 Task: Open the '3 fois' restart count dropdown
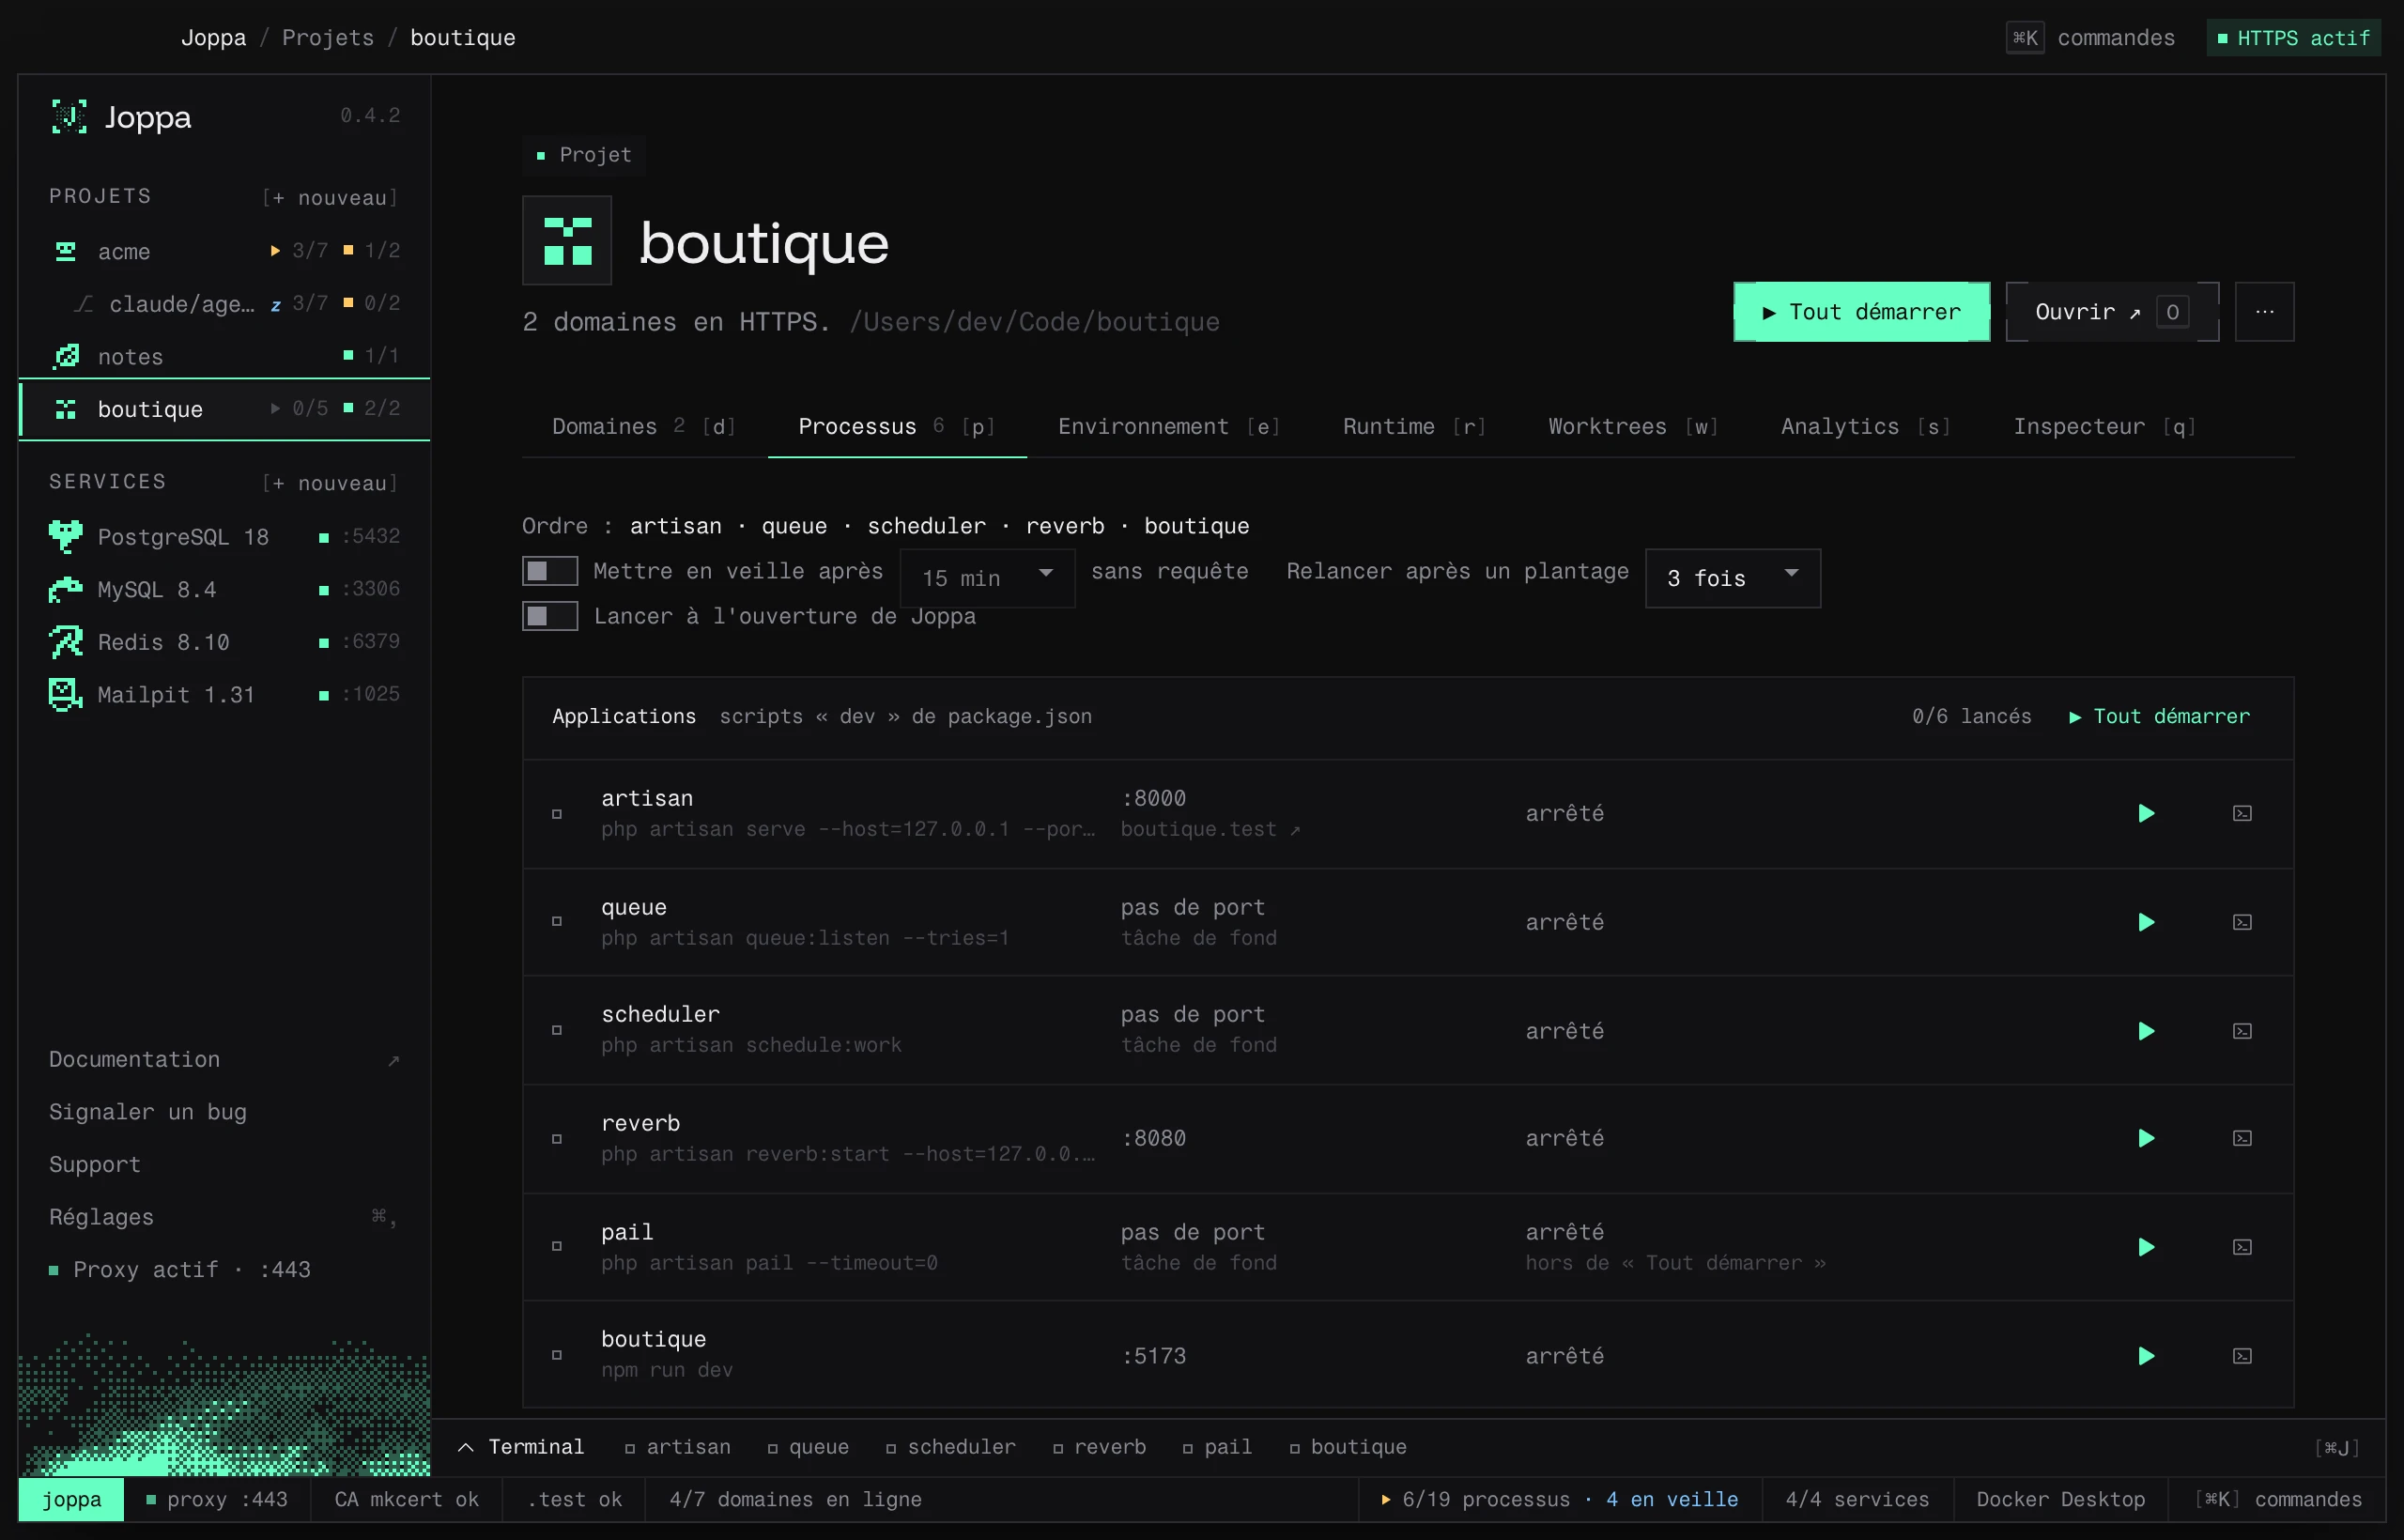pyautogui.click(x=1733, y=578)
